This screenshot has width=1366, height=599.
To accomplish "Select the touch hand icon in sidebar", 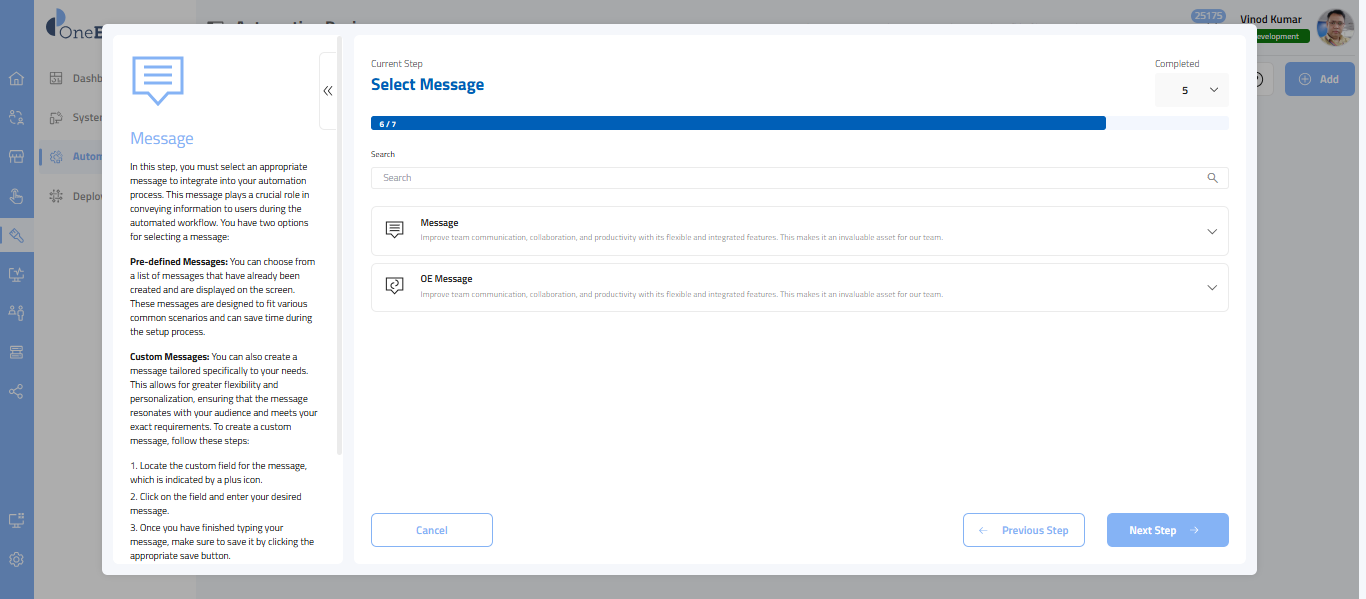I will 16,195.
